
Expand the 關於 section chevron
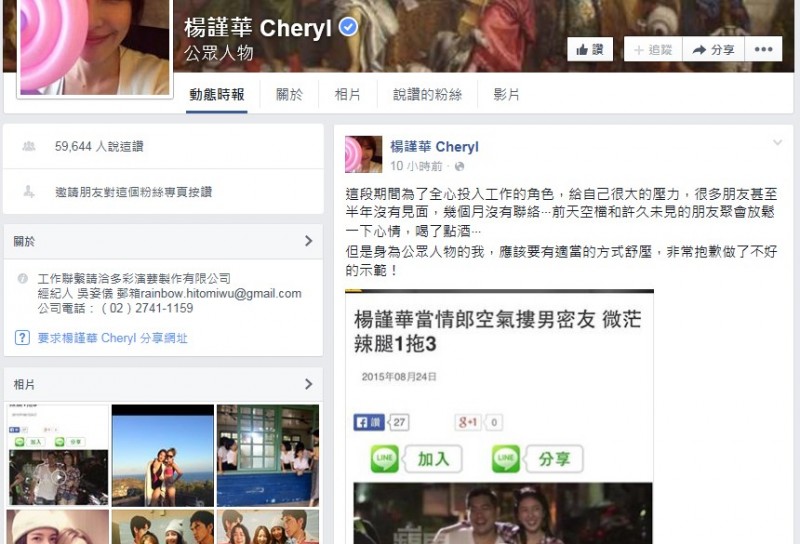[308, 241]
